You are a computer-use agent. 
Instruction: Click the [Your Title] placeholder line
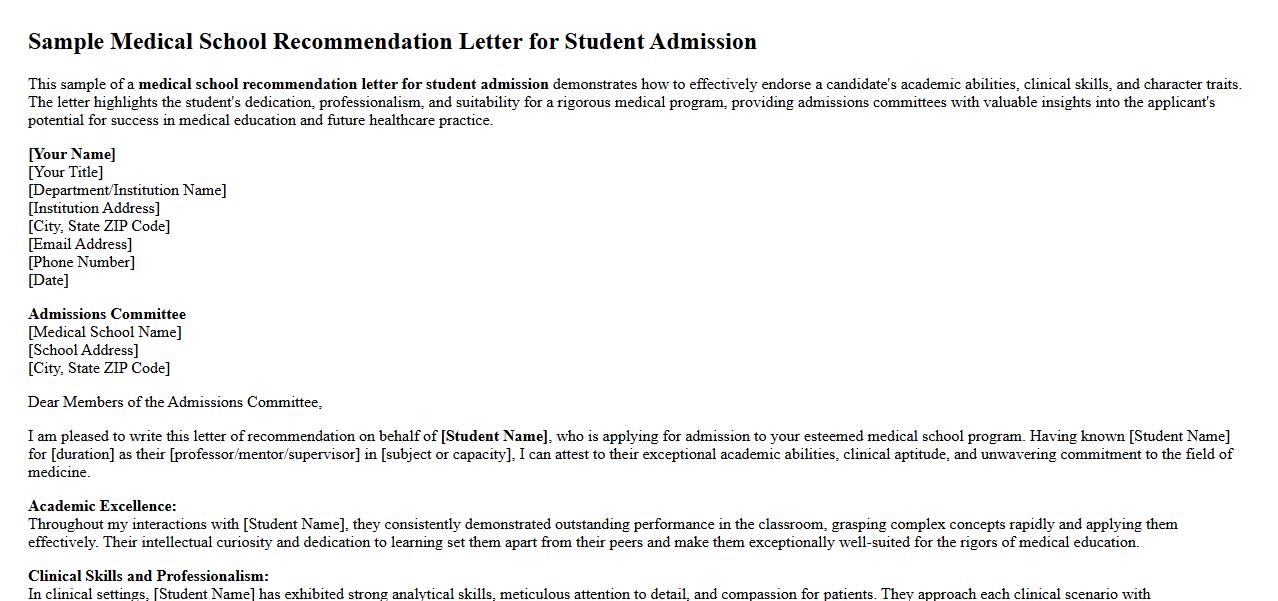(66, 172)
